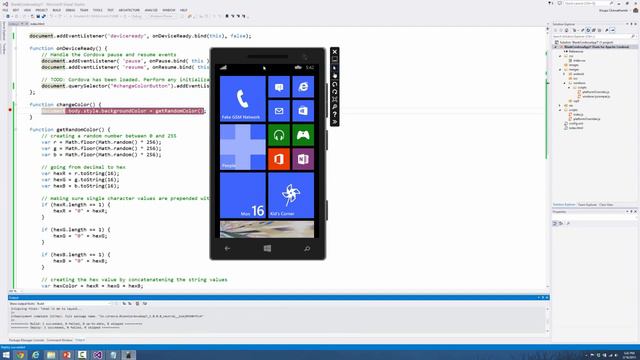Open the Calendar tile showing Mon 16
Viewport: 640px width, 360px height.
click(242, 195)
